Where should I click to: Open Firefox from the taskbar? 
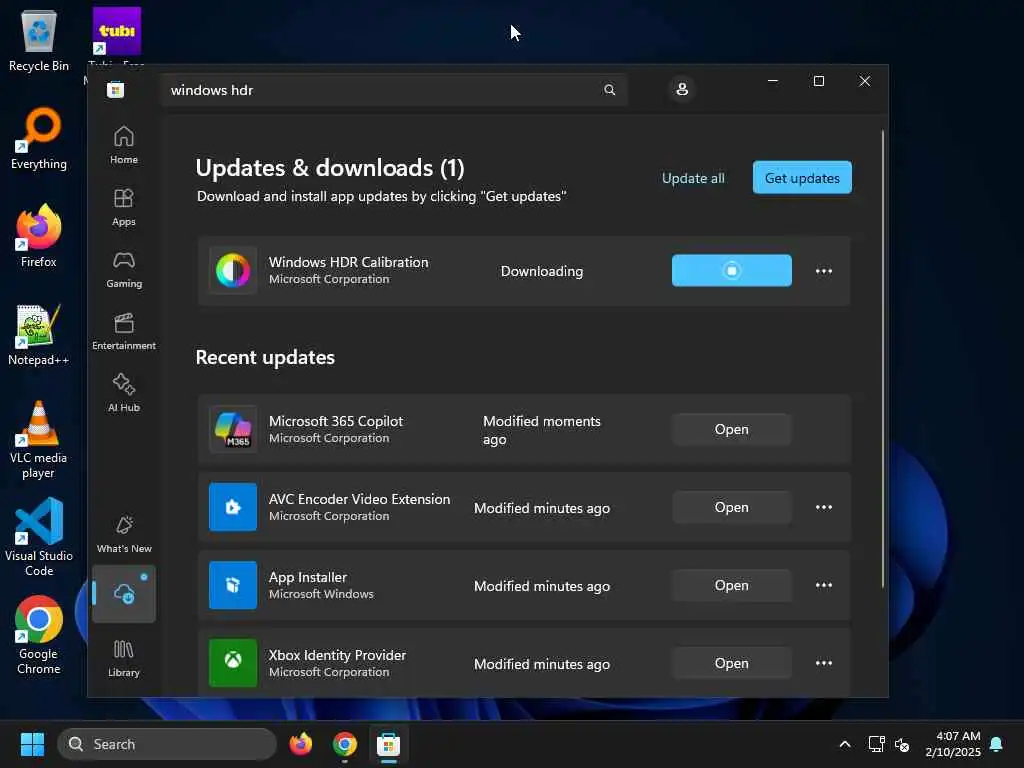[300, 744]
